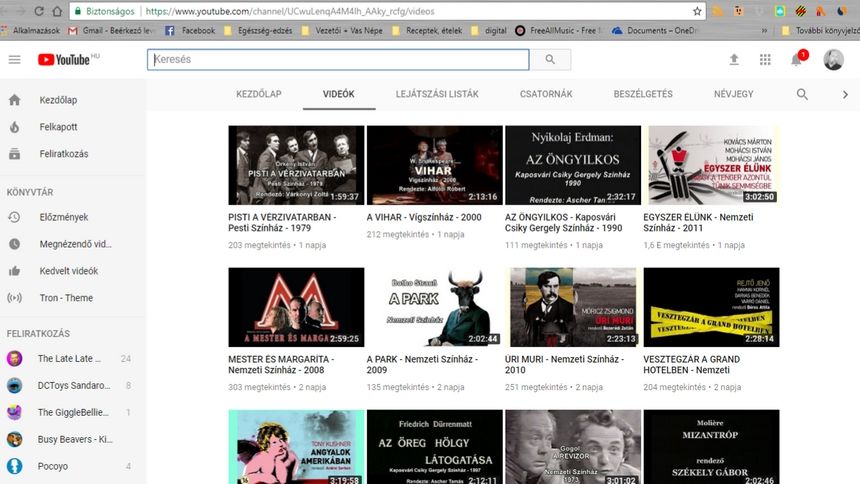The width and height of the screenshot is (860, 484).
Task: Open the Pocoyo subscription channel
Action: coord(53,466)
